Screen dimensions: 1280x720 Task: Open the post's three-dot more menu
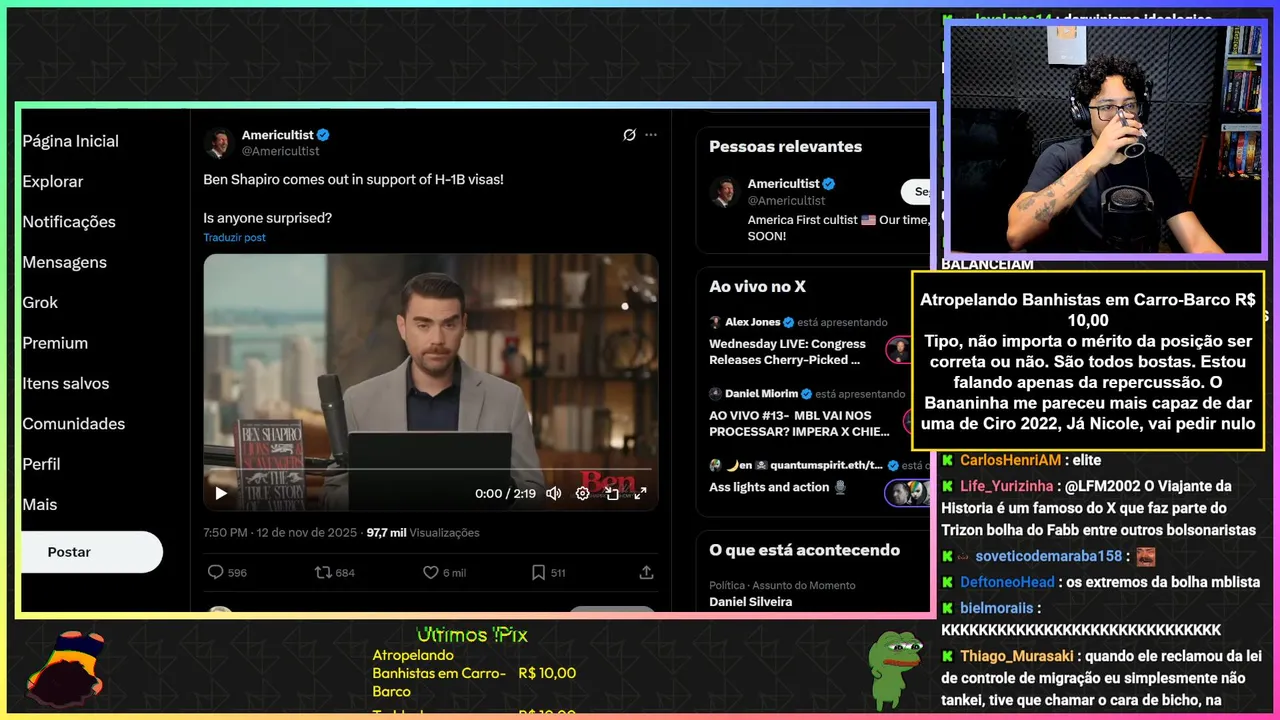(x=651, y=135)
